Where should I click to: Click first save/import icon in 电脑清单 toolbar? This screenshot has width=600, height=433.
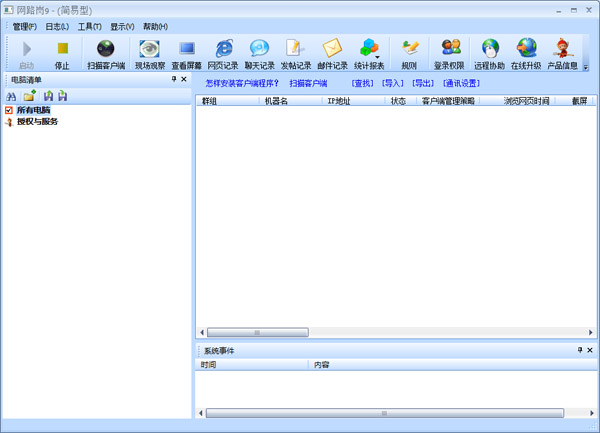point(48,96)
